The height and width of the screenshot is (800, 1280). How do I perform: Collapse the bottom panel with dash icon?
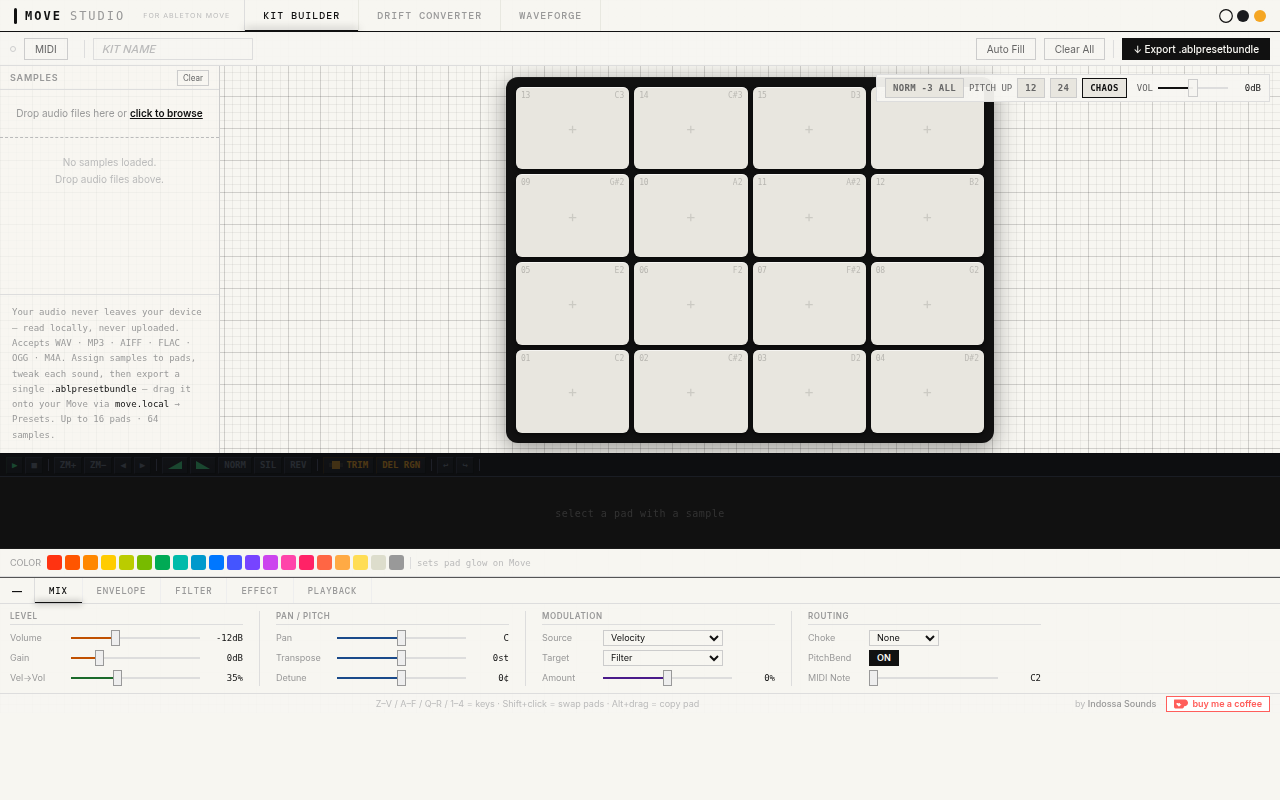click(x=17, y=591)
